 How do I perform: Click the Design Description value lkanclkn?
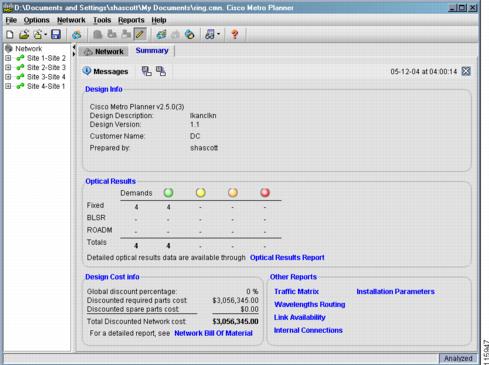point(203,116)
